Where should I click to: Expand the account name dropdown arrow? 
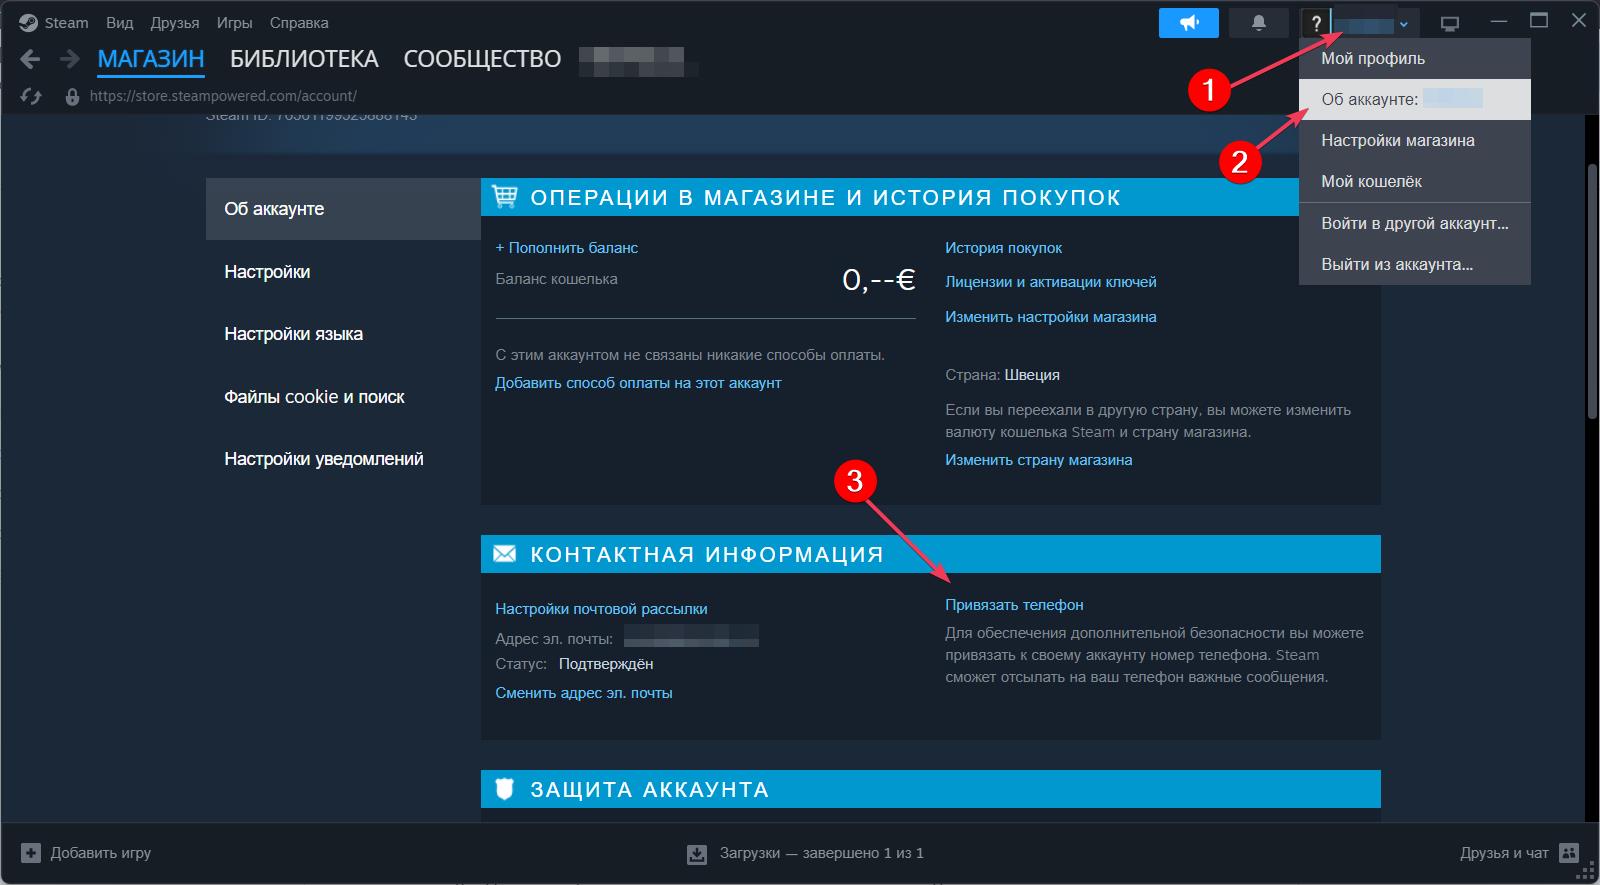tap(1403, 24)
